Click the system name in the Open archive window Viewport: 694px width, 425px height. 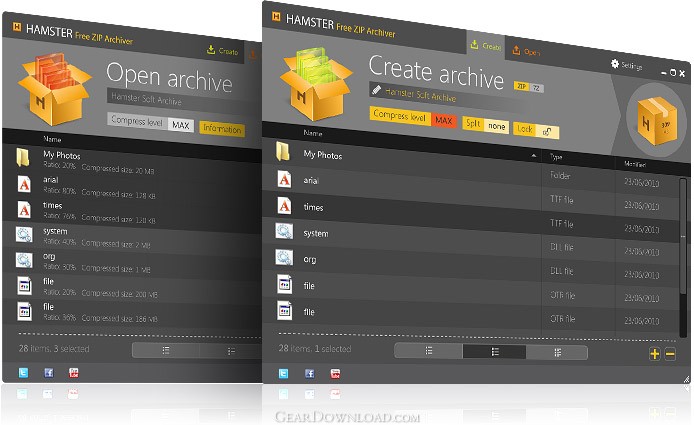pyautogui.click(x=55, y=231)
